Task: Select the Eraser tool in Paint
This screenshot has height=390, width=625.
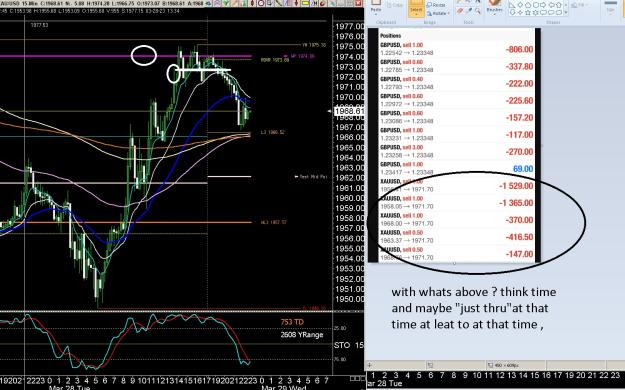Action: [x=460, y=11]
